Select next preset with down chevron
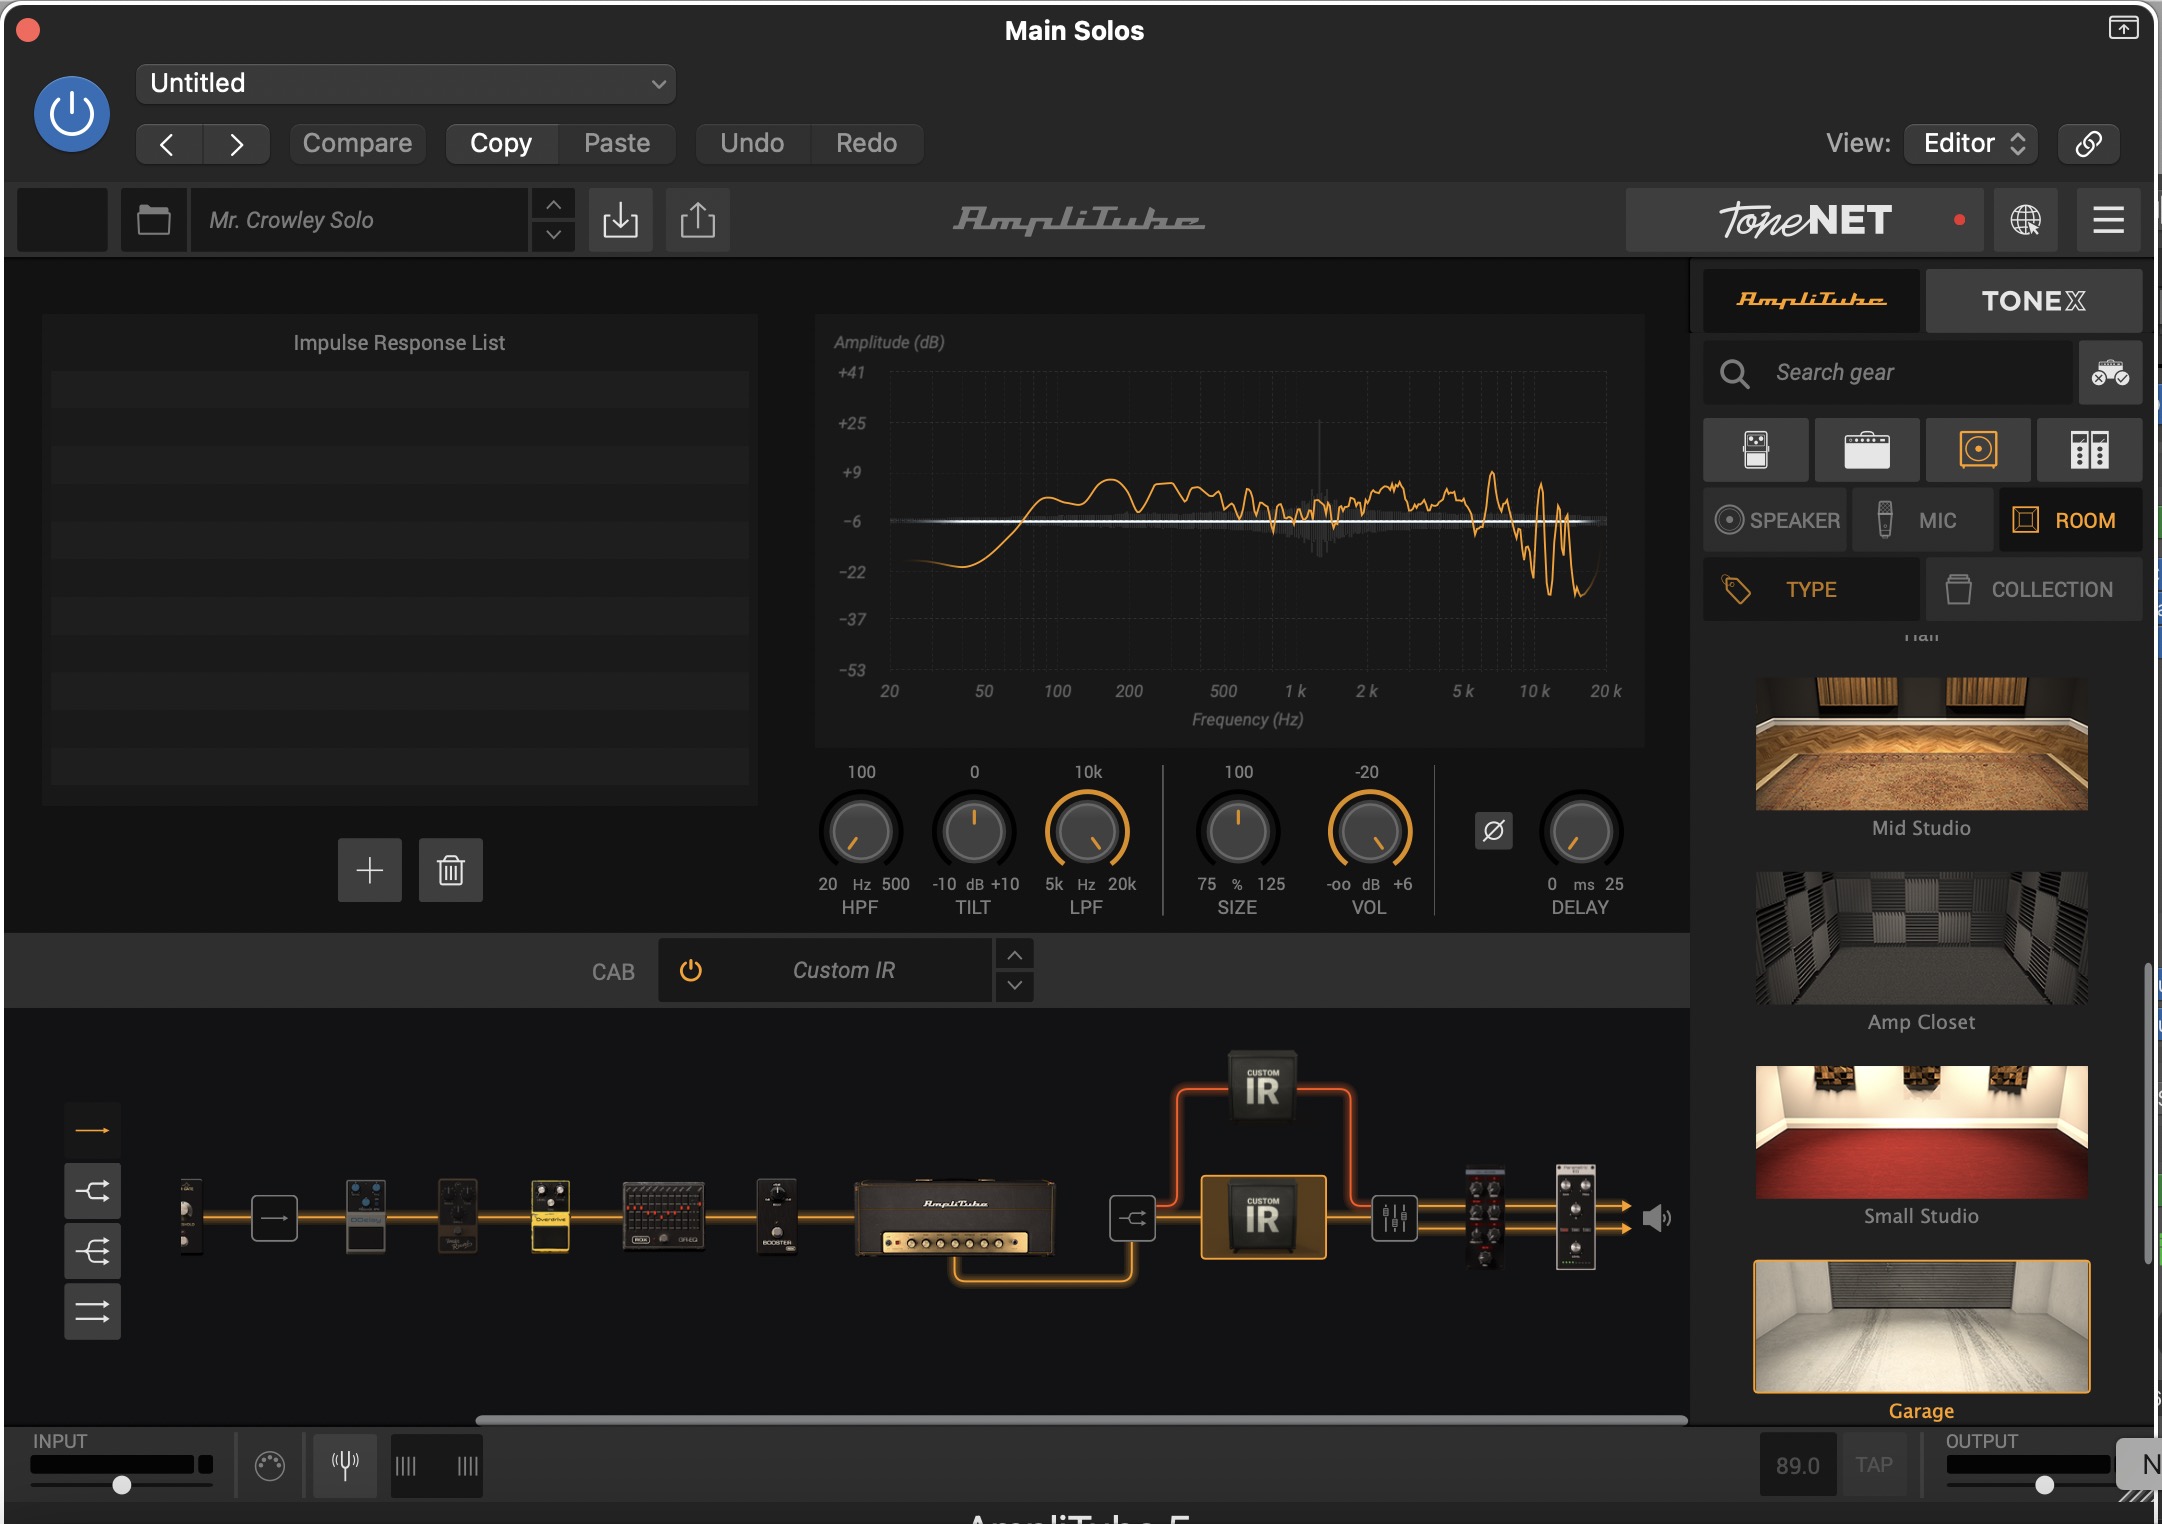 (553, 235)
